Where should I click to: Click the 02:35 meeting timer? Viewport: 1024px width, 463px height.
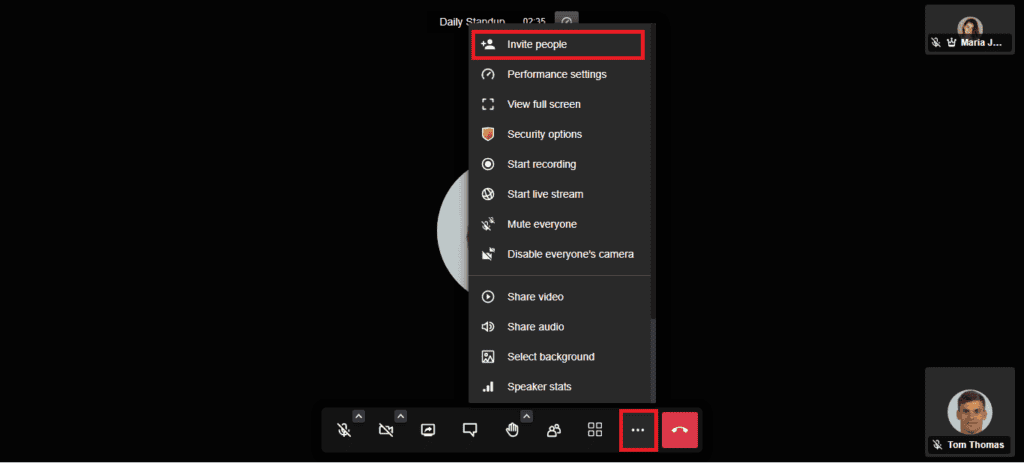[534, 22]
